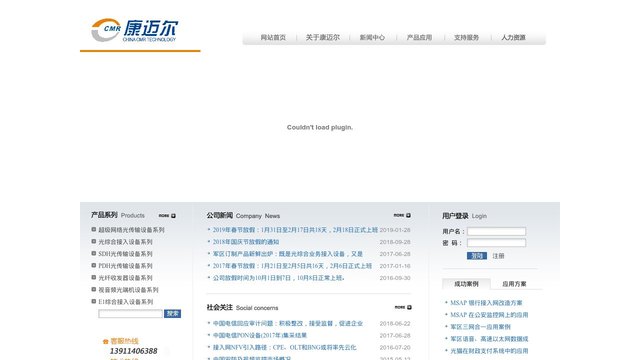Switch to the 应用方案 tab
The width and height of the screenshot is (640, 360).
[x=514, y=284]
